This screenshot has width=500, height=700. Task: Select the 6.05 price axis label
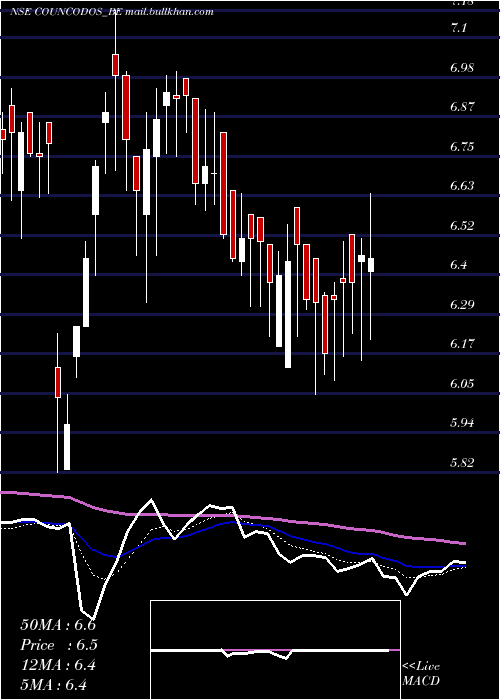pyautogui.click(x=462, y=384)
